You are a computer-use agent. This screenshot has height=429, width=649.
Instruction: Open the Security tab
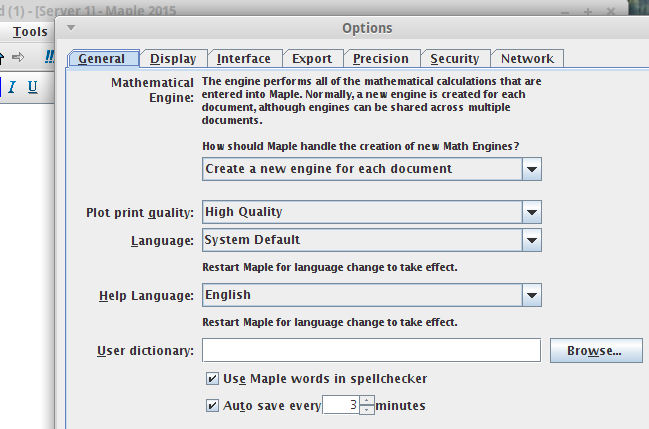[455, 59]
